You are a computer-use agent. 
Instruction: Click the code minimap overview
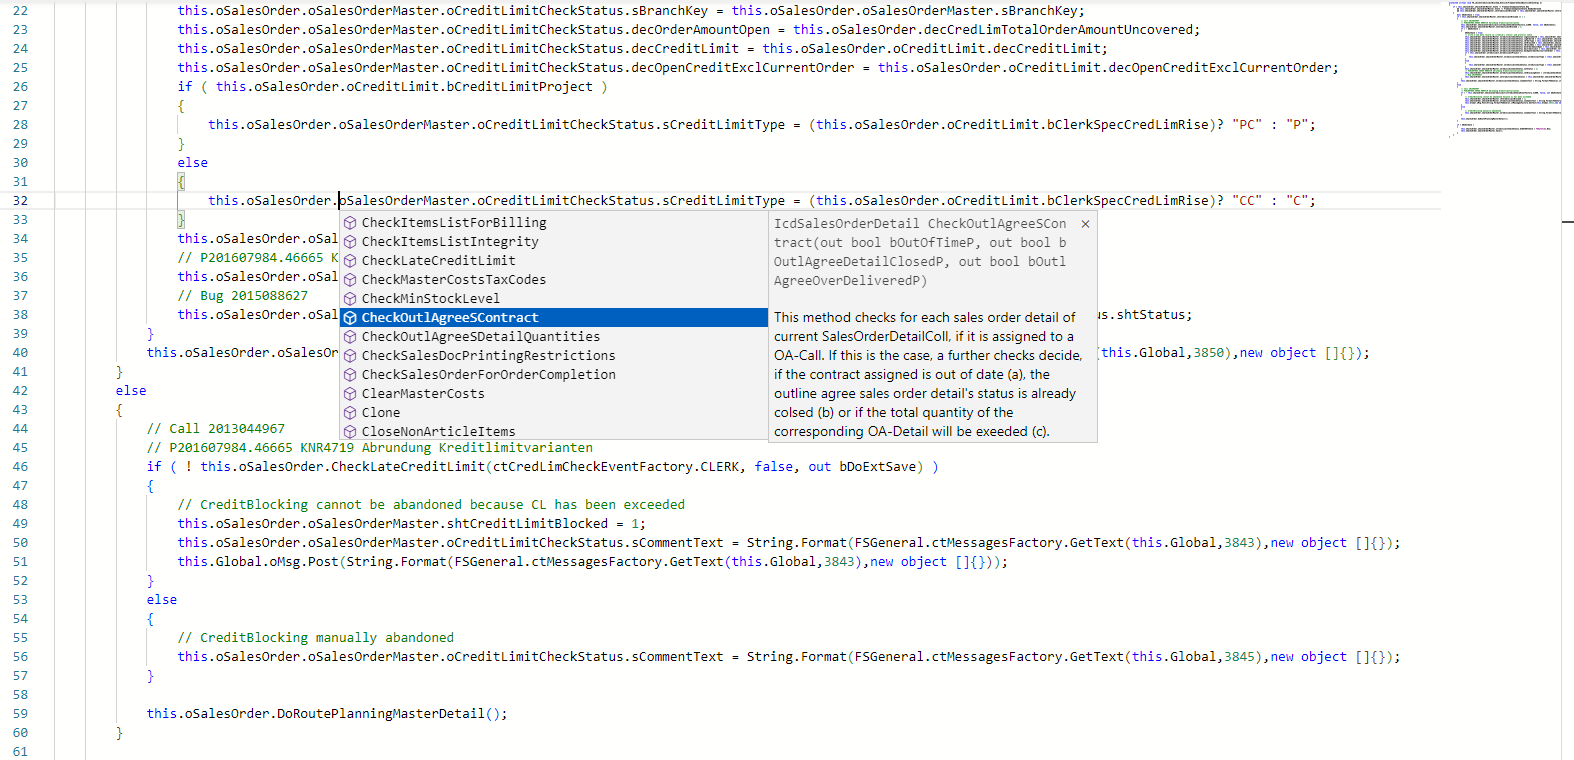pyautogui.click(x=1503, y=68)
